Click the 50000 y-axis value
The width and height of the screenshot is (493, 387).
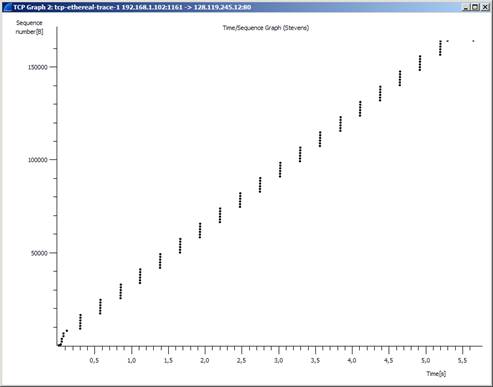[38, 253]
